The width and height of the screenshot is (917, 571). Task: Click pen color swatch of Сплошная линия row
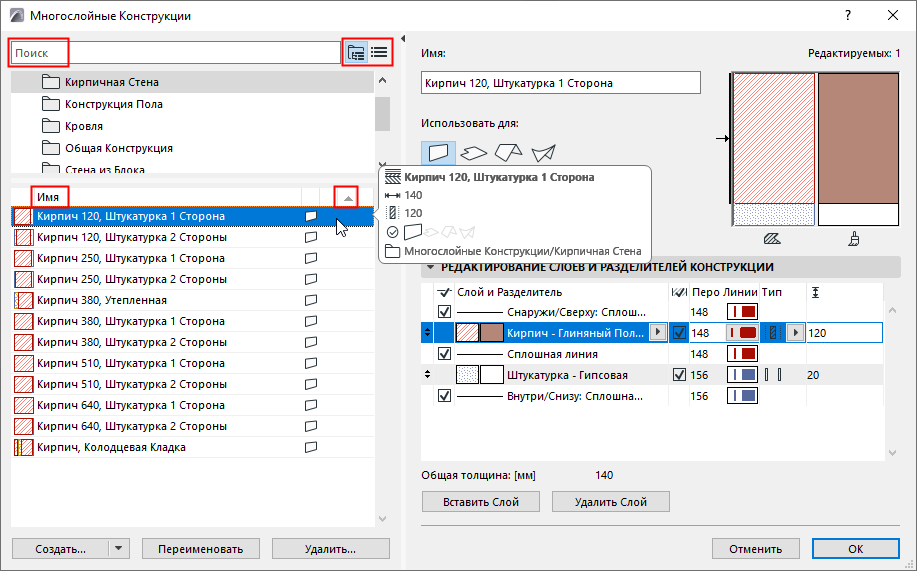(x=742, y=354)
